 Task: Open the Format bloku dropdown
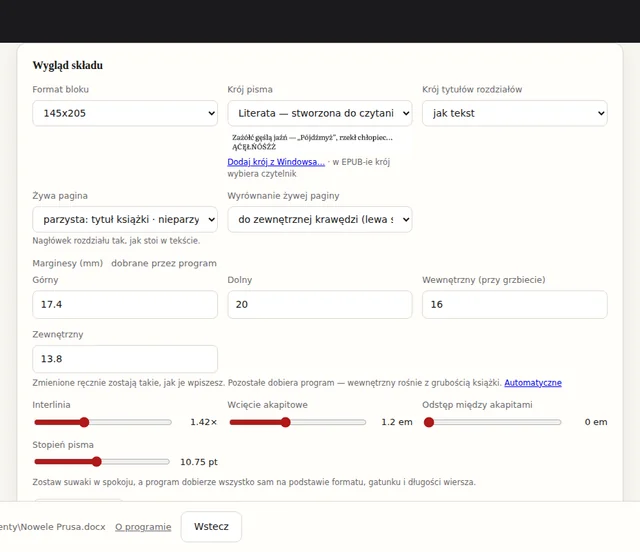pyautogui.click(x=125, y=113)
